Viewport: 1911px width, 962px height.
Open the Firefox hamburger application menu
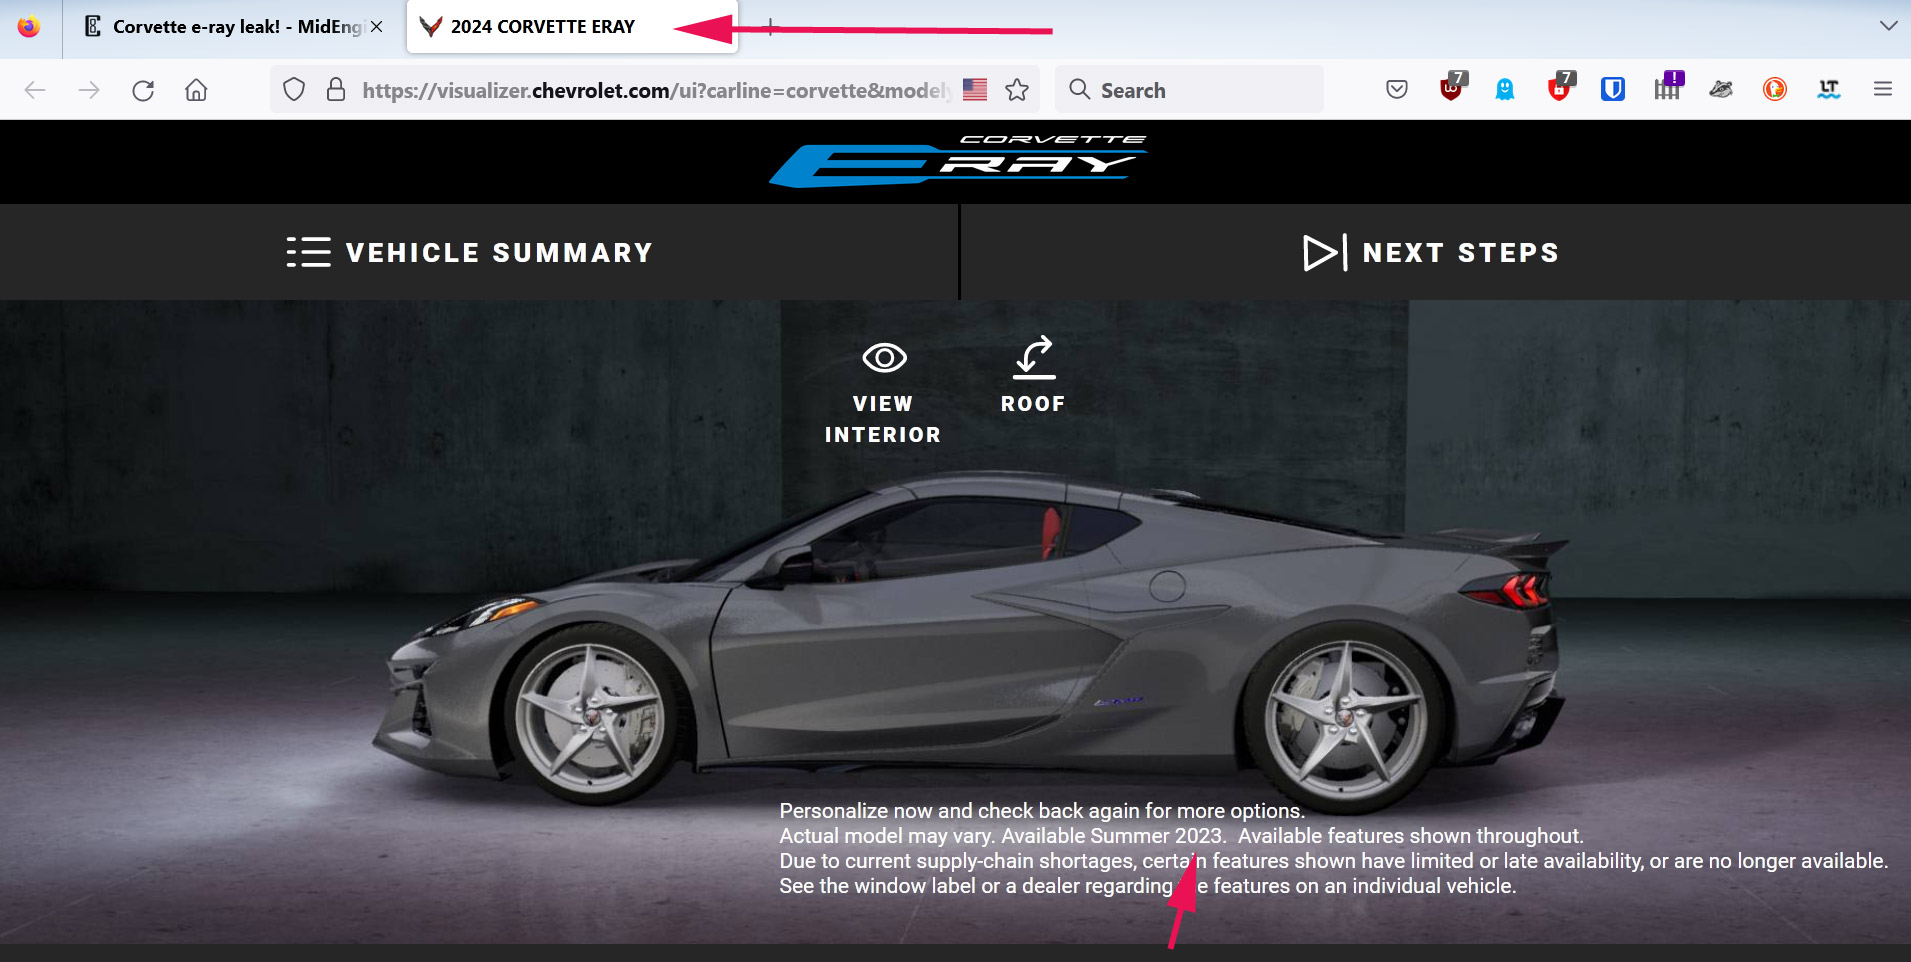(x=1882, y=90)
